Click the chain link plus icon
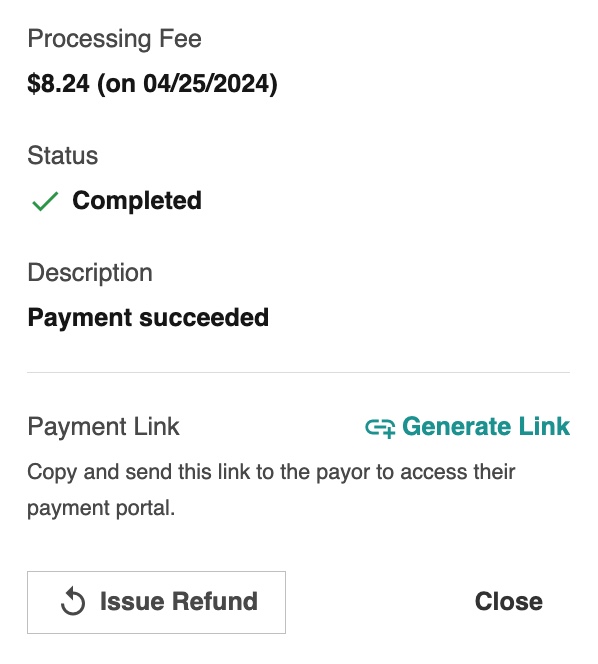The width and height of the screenshot is (598, 664). coord(380,428)
